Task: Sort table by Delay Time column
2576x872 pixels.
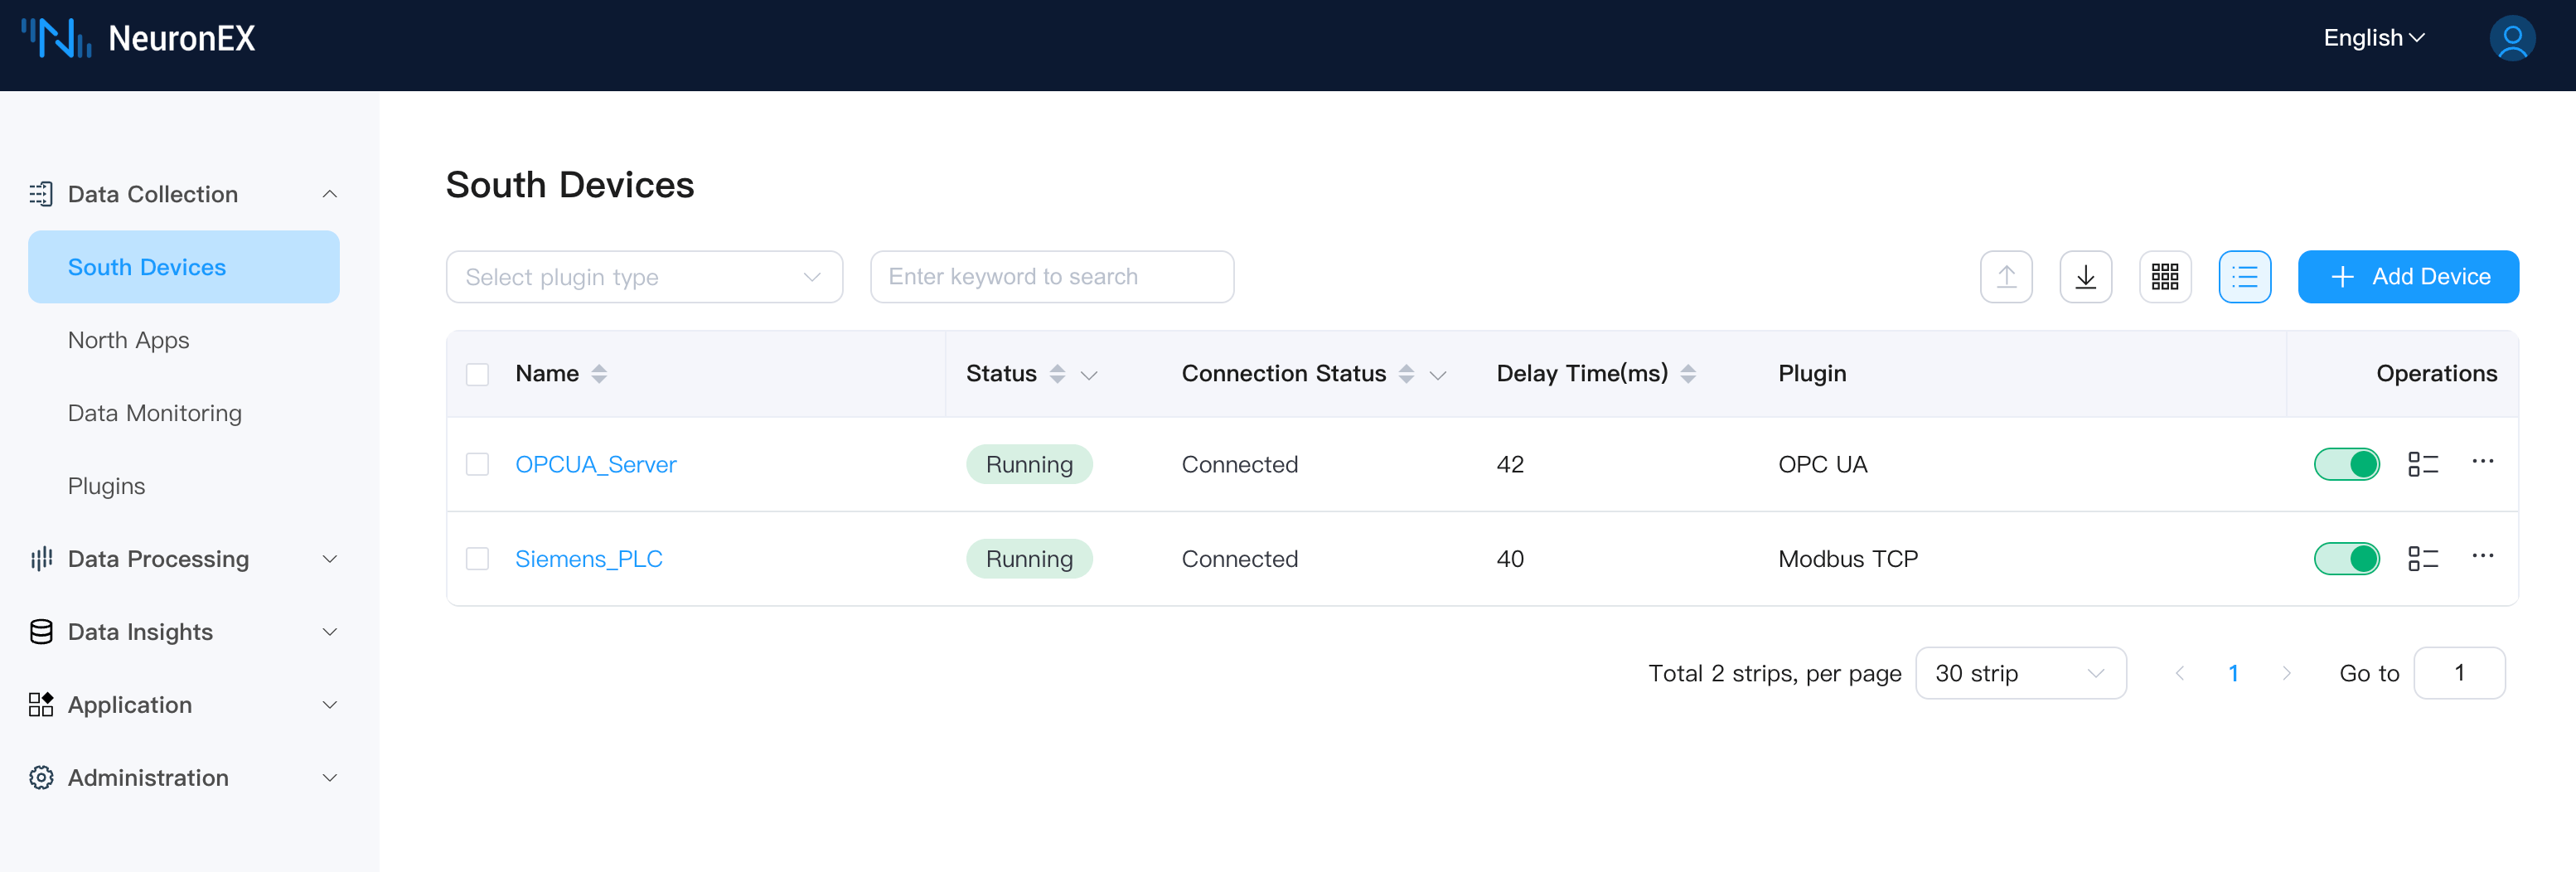Action: pos(1688,374)
